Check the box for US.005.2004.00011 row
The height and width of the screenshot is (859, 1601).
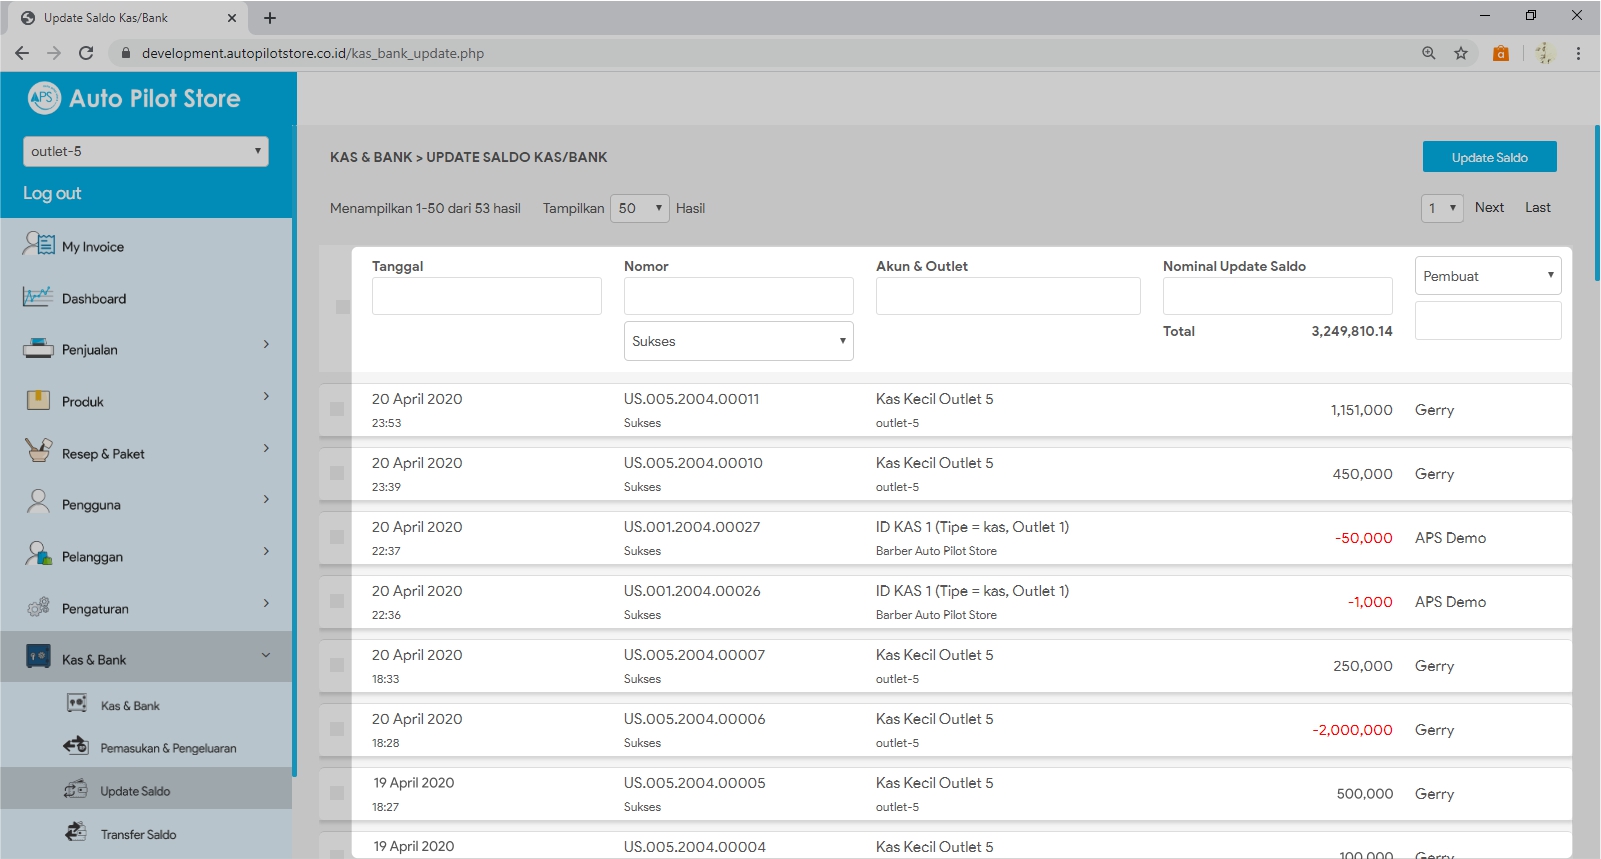click(x=337, y=409)
